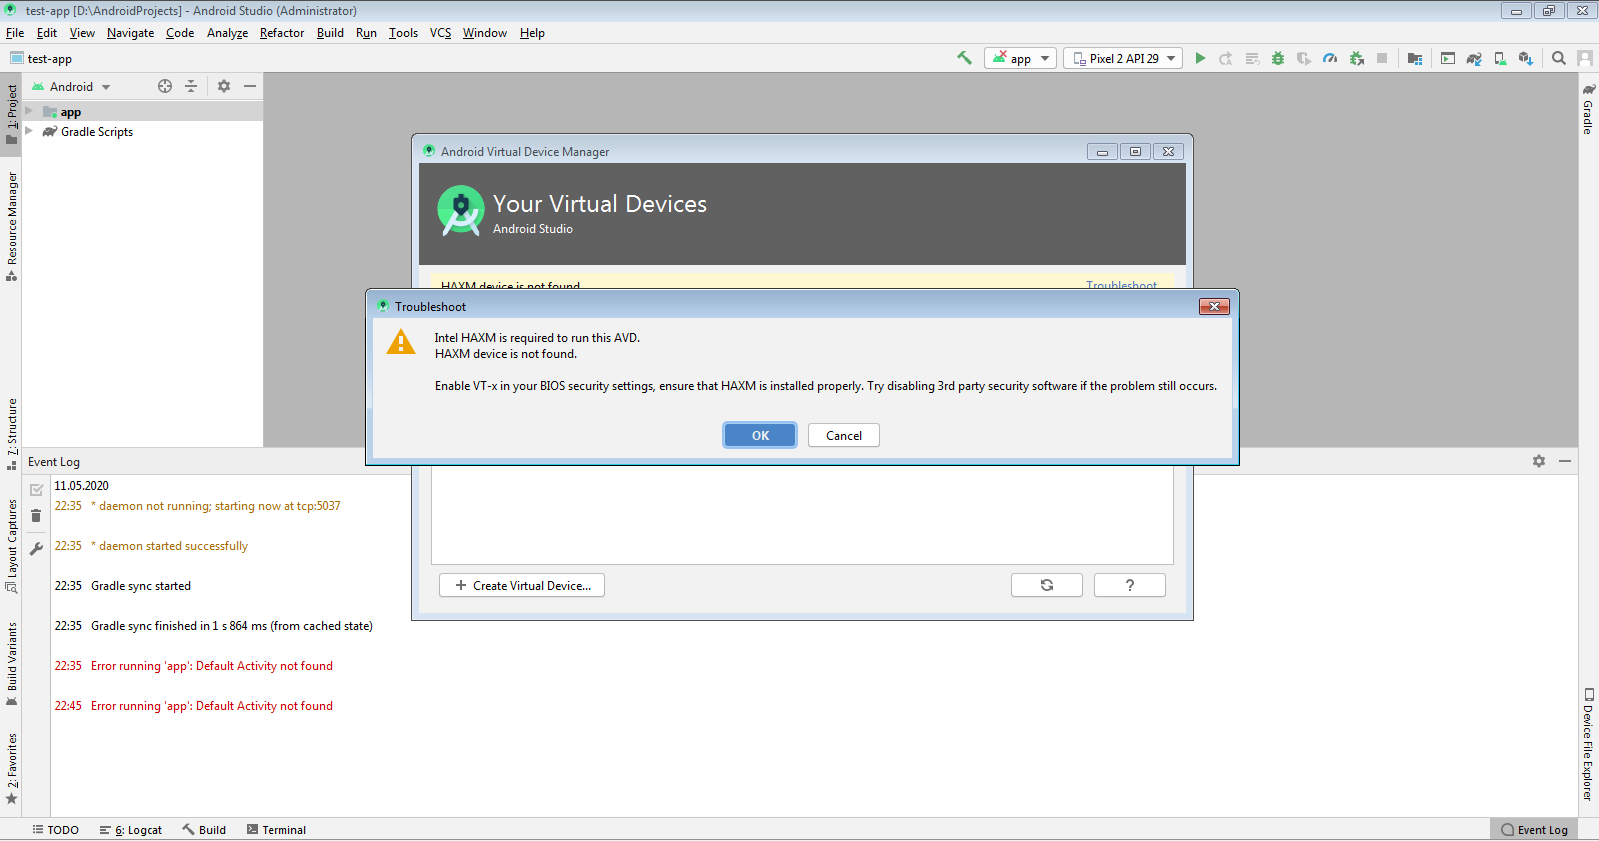This screenshot has height=841, width=1599.
Task: Toggle the Project tool window tab
Action: coord(11,113)
